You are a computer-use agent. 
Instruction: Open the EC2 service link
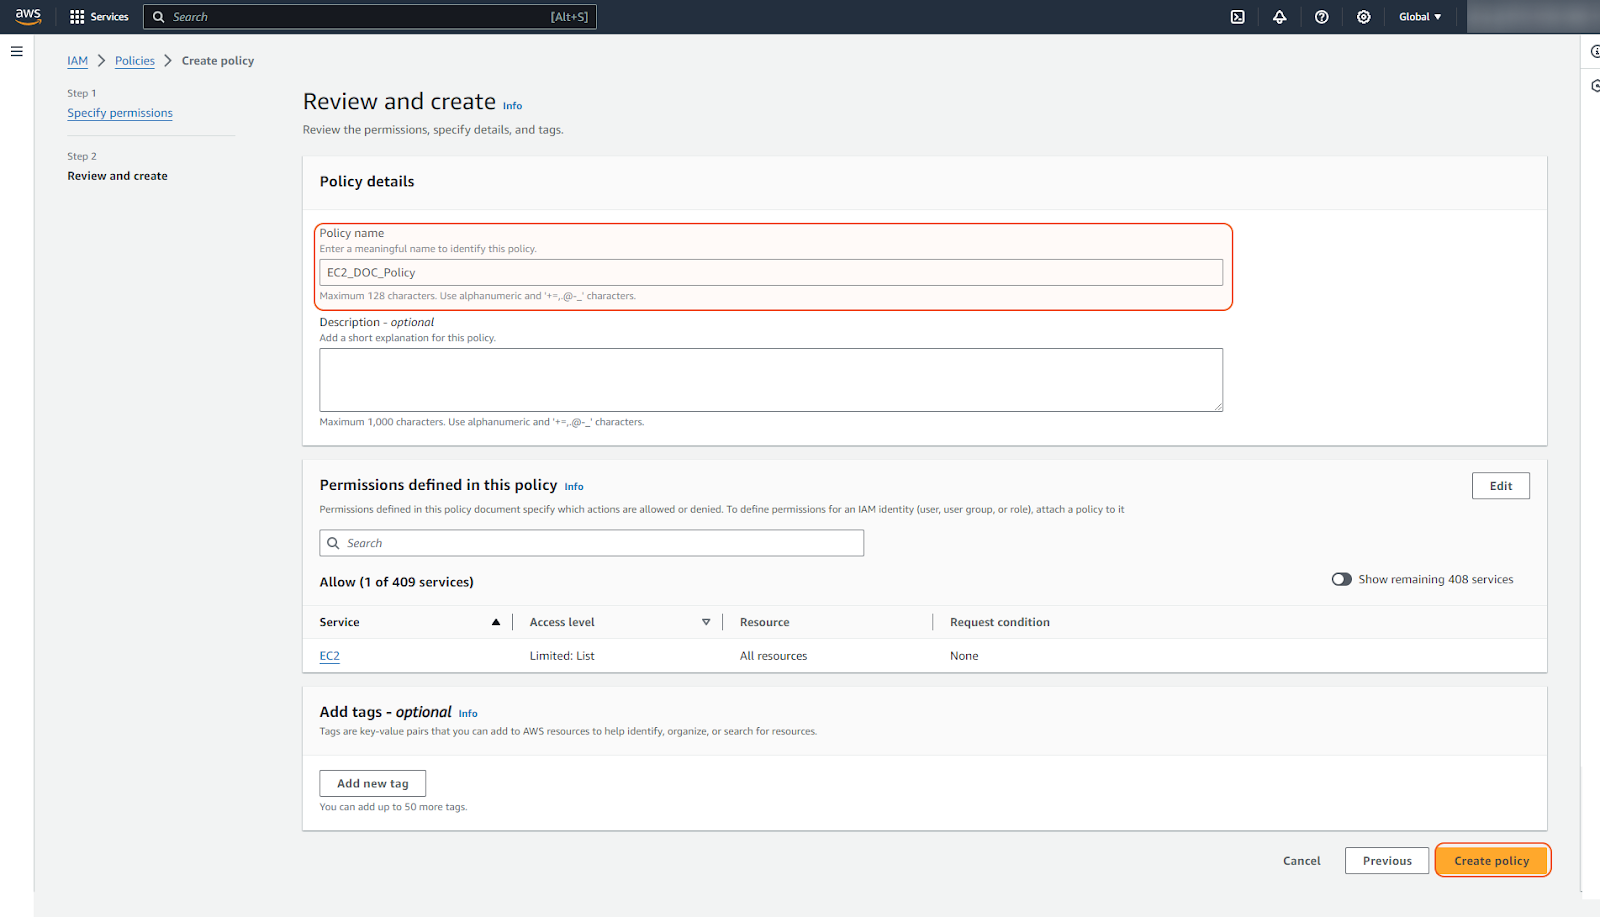pos(329,656)
